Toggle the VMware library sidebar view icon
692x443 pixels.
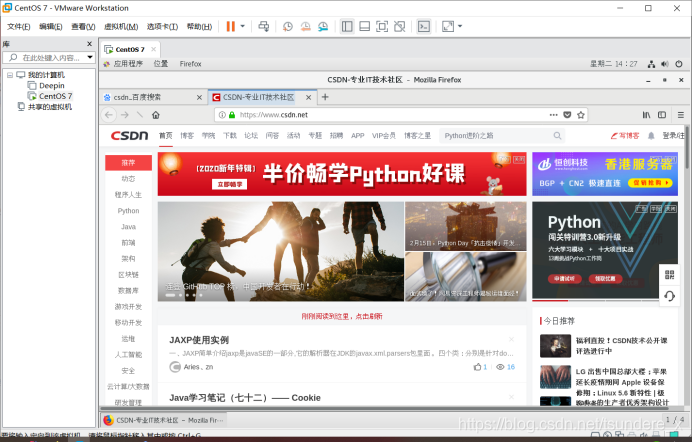click(347, 26)
